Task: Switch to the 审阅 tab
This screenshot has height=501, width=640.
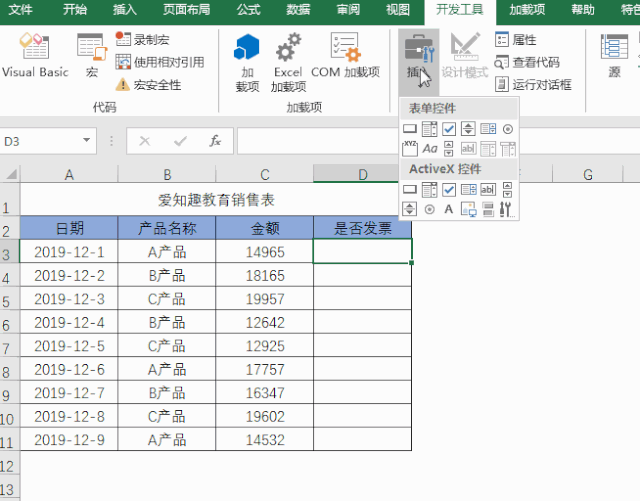Action: click(x=348, y=9)
